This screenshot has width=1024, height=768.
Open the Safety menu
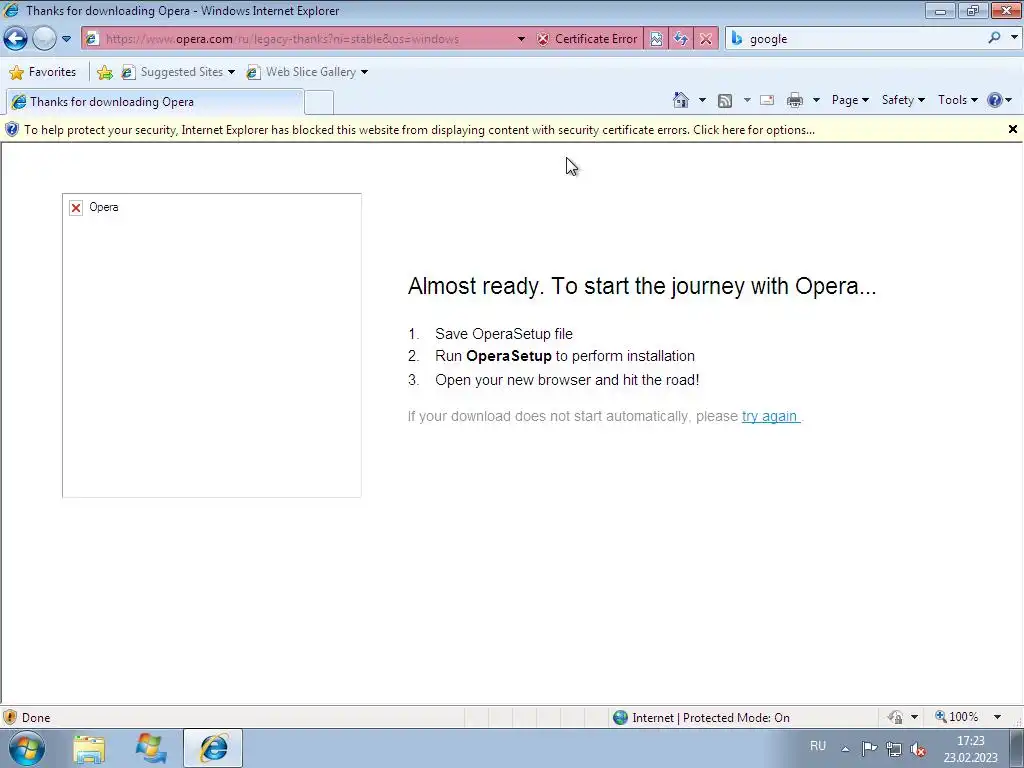click(x=903, y=100)
